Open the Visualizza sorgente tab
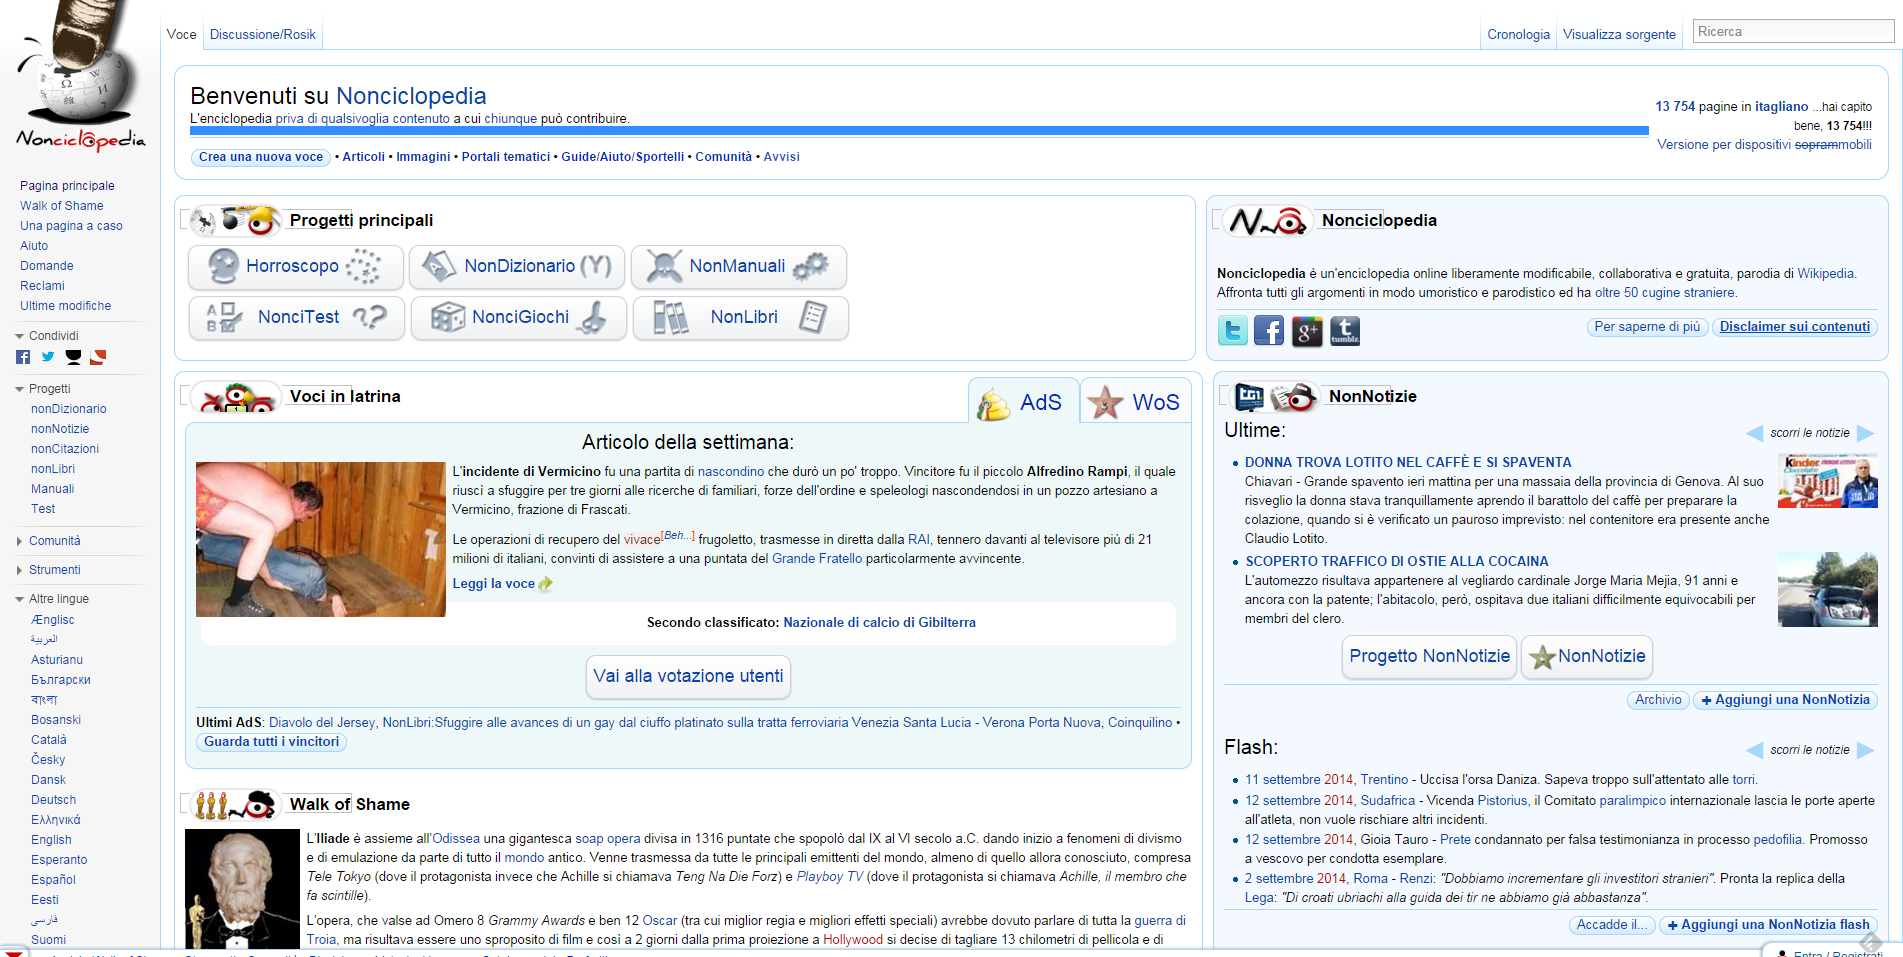1903x957 pixels. tap(1619, 34)
